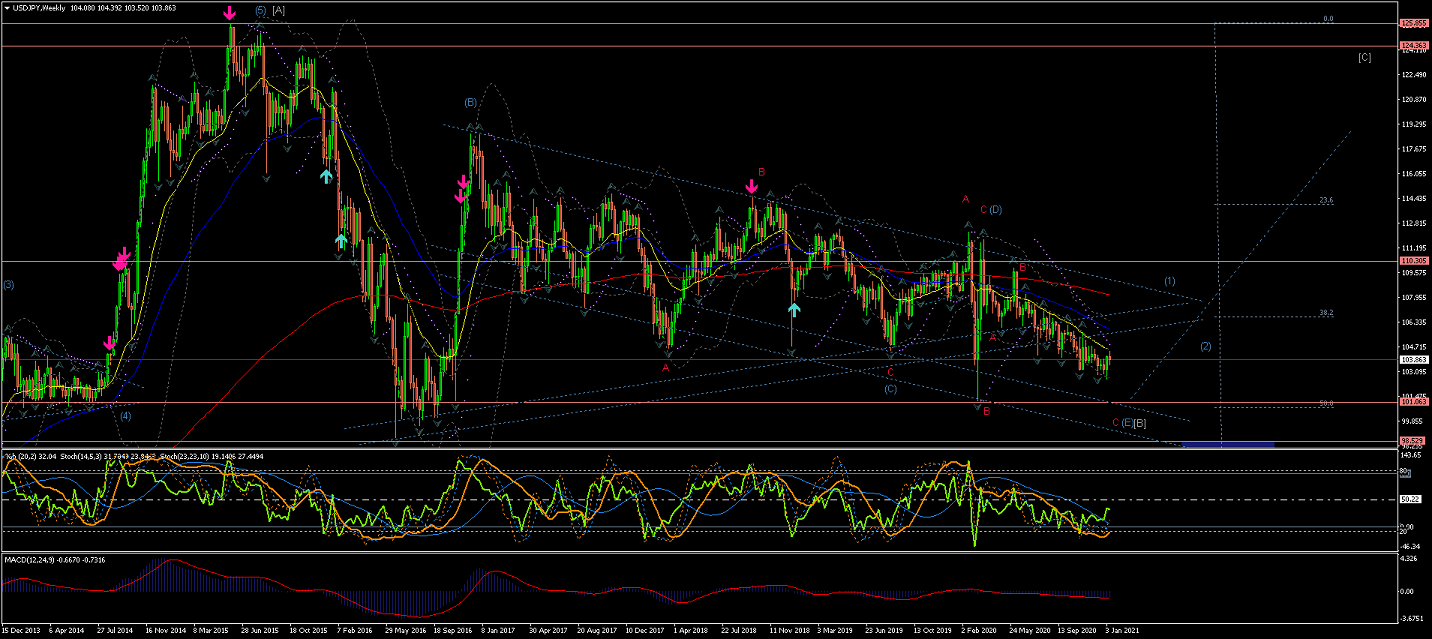Select the OHLC values beside the title
Image resolution: width=1432 pixels, height=639 pixels.
tap(124, 8)
